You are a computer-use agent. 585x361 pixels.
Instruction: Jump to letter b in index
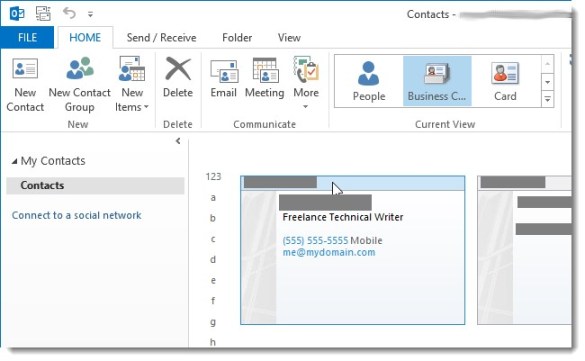point(213,218)
